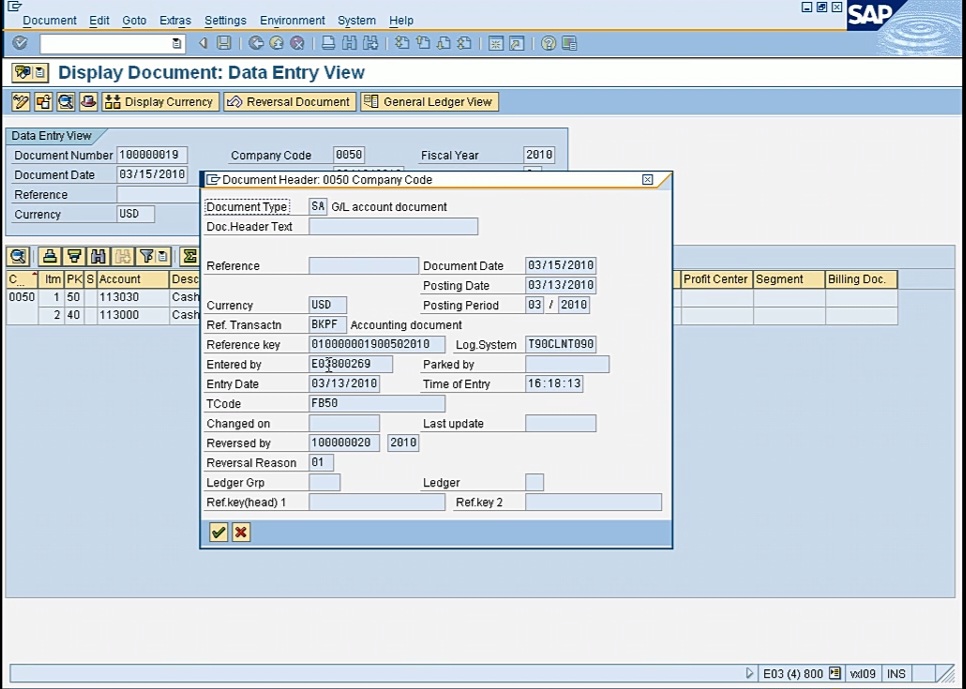Open the Settings menu
Viewport: 966px width, 689px height.
click(225, 20)
